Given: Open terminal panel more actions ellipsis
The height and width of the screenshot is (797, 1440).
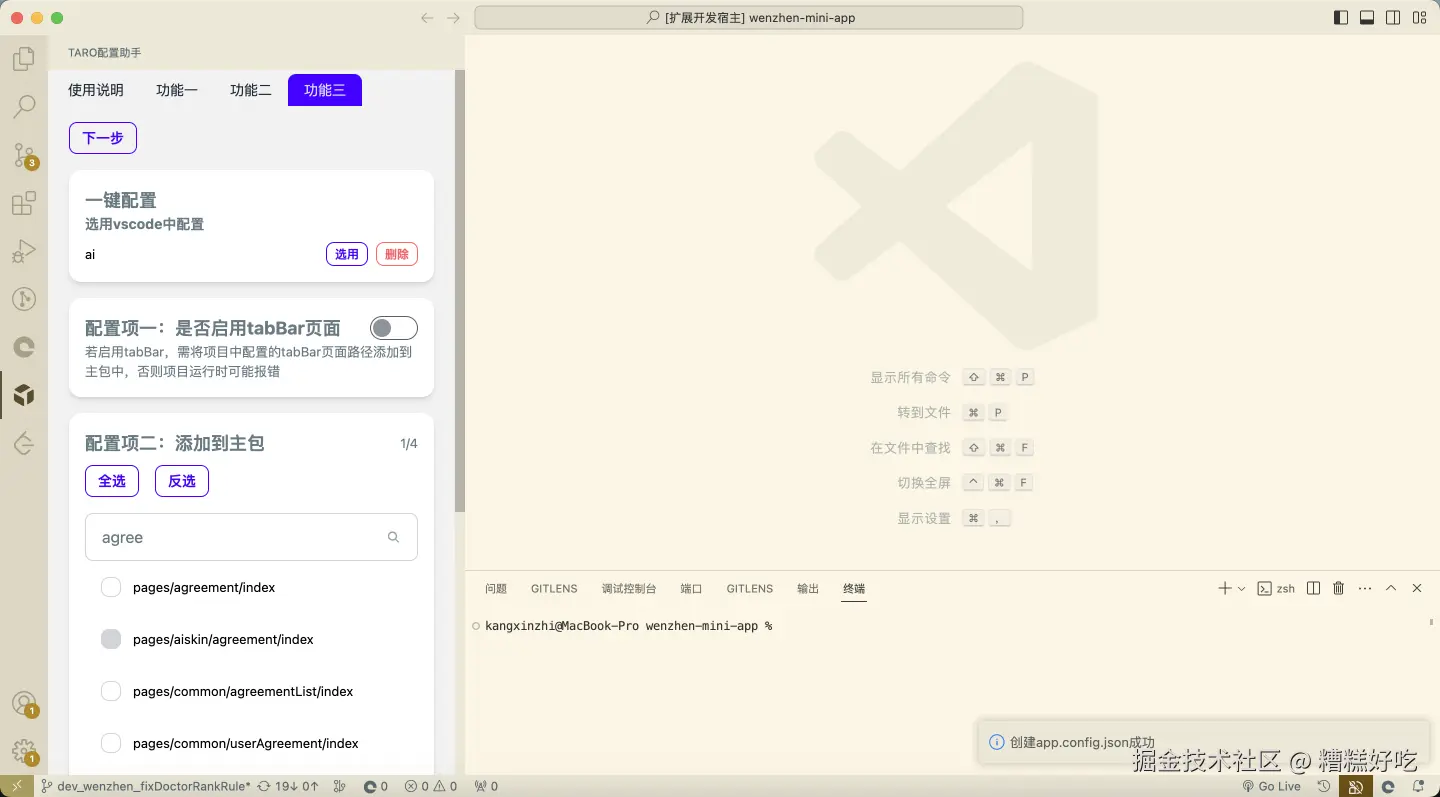Looking at the screenshot, I should point(1365,588).
